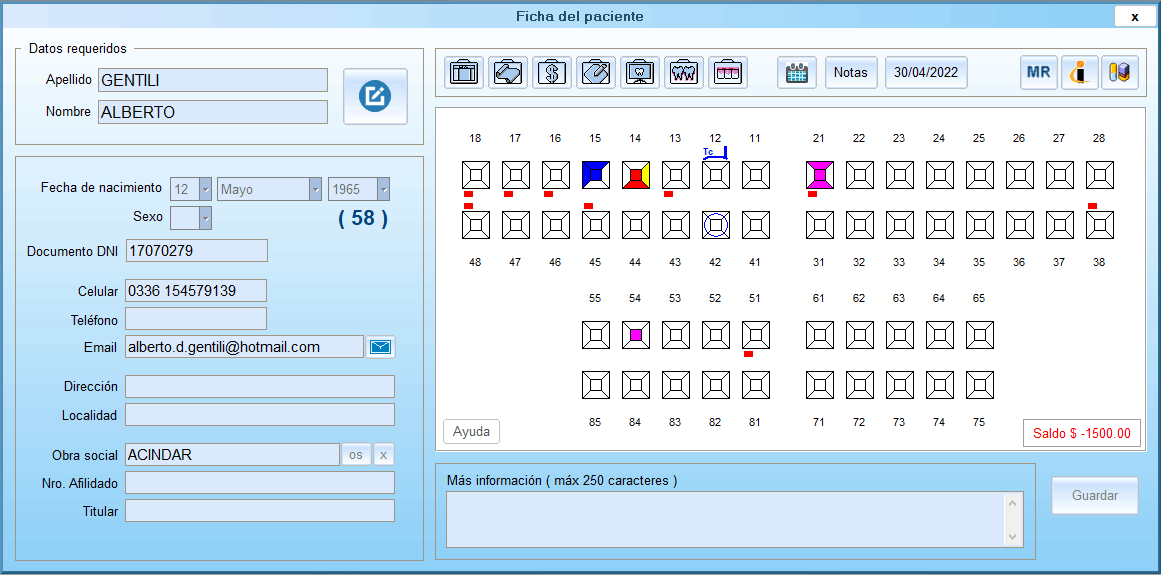Click the orange info icon
Image resolution: width=1161 pixels, height=575 pixels.
pyautogui.click(x=1079, y=73)
